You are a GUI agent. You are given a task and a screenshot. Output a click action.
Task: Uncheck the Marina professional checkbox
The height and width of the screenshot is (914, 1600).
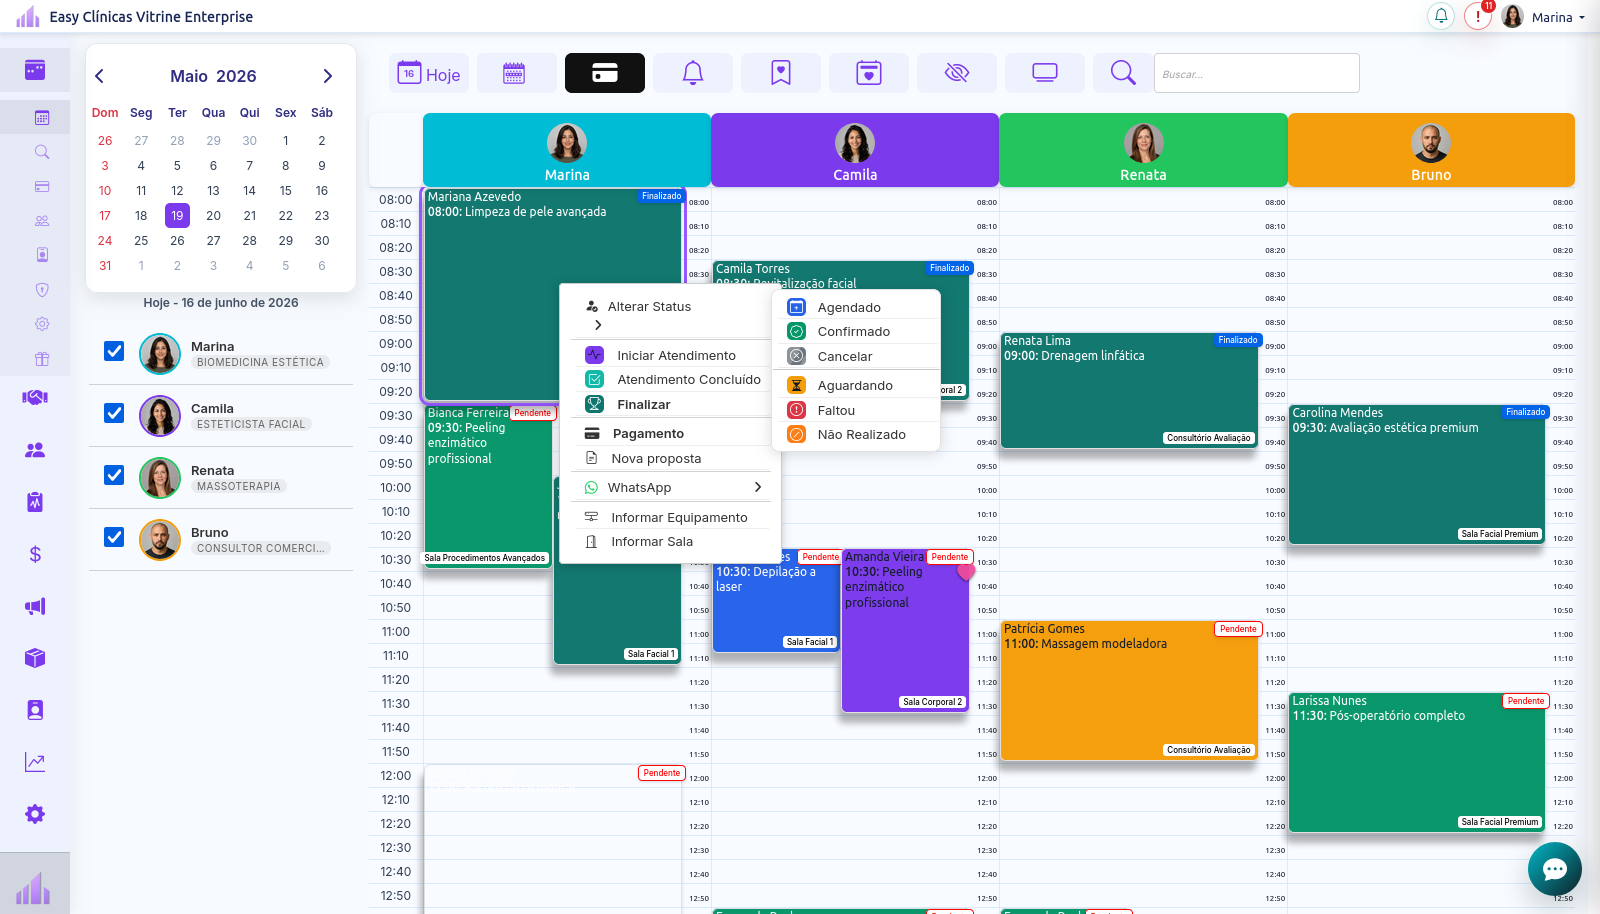click(114, 351)
